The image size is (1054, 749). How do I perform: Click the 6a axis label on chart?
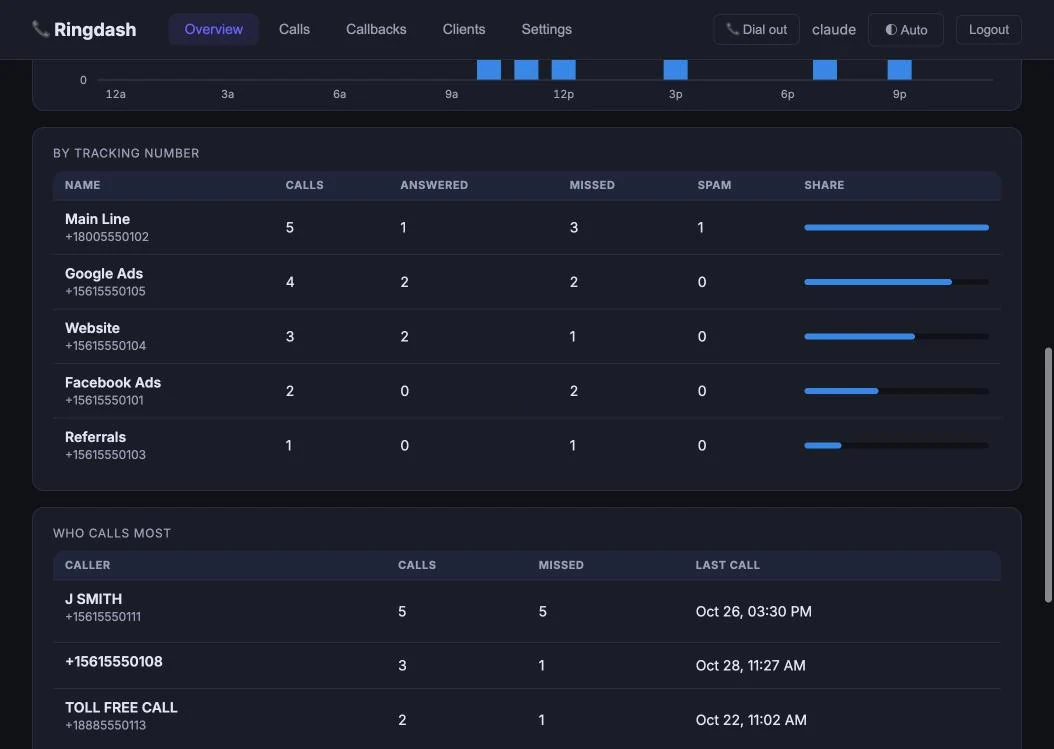[x=339, y=94]
